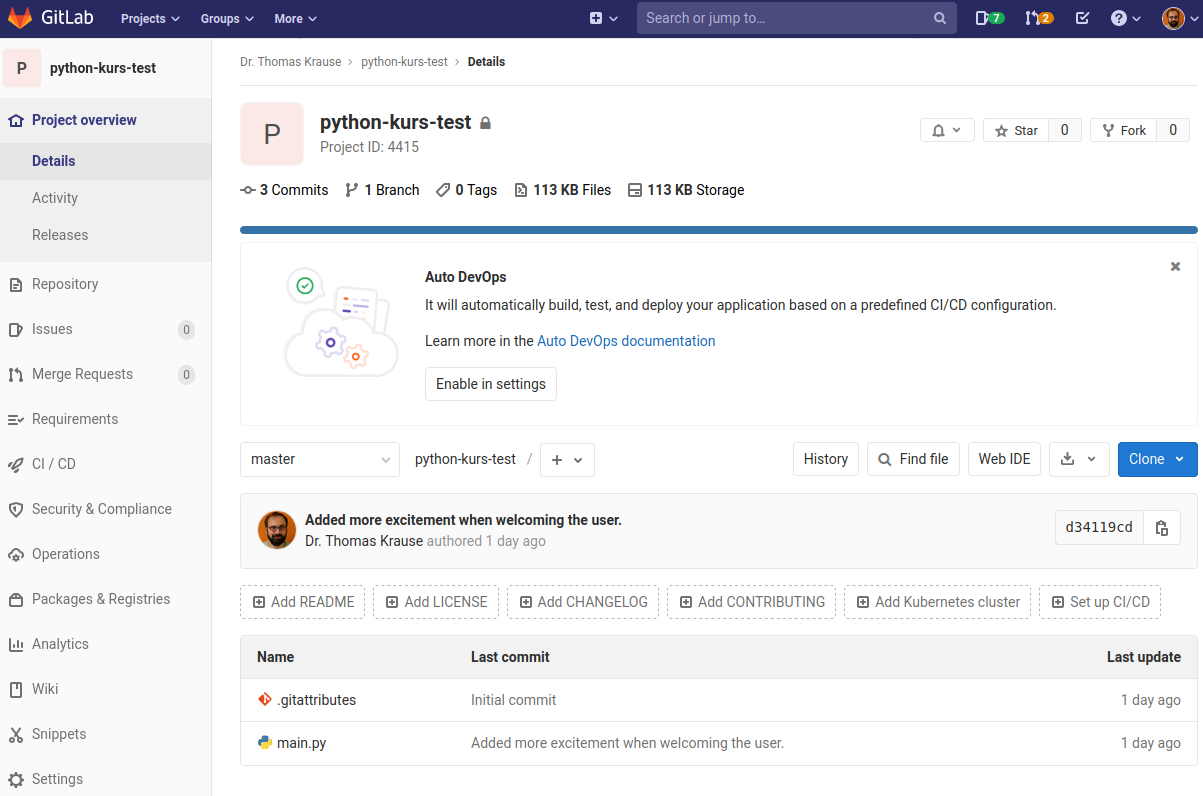Viewport: 1203px width, 796px height.
Task: Click the search magnifier icon
Action: coord(939,18)
